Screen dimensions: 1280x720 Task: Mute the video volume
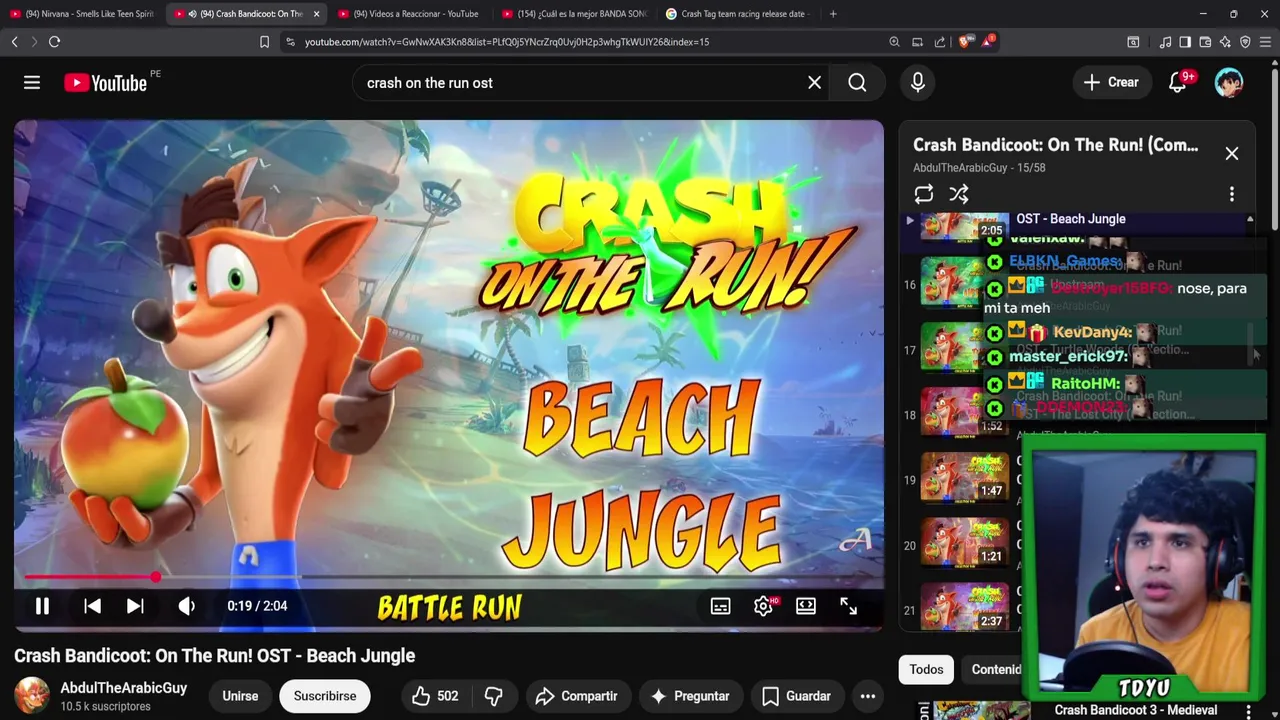(x=186, y=606)
